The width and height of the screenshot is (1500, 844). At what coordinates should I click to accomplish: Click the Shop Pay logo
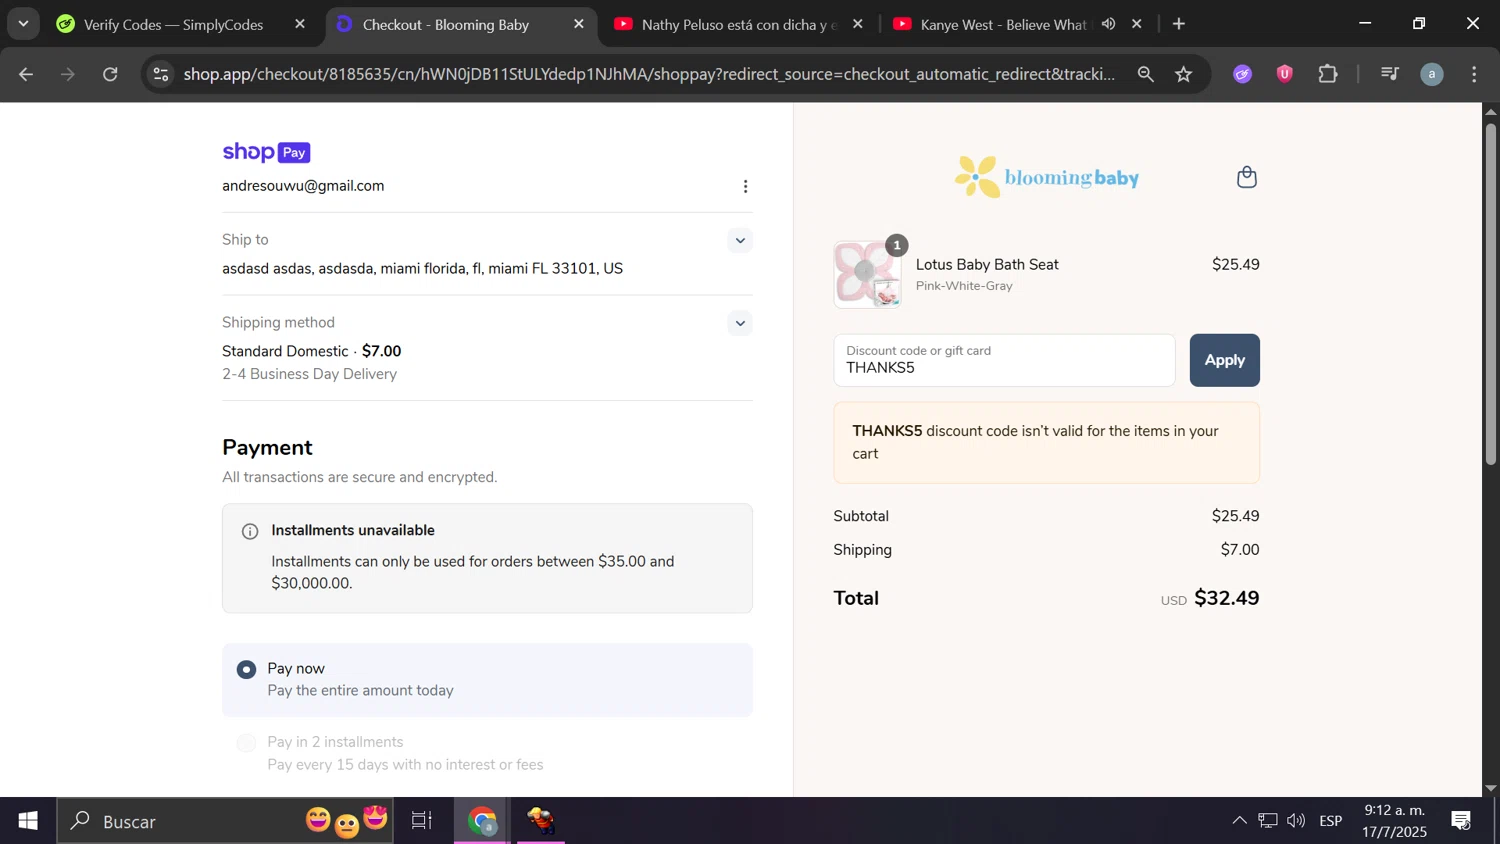pos(266,152)
